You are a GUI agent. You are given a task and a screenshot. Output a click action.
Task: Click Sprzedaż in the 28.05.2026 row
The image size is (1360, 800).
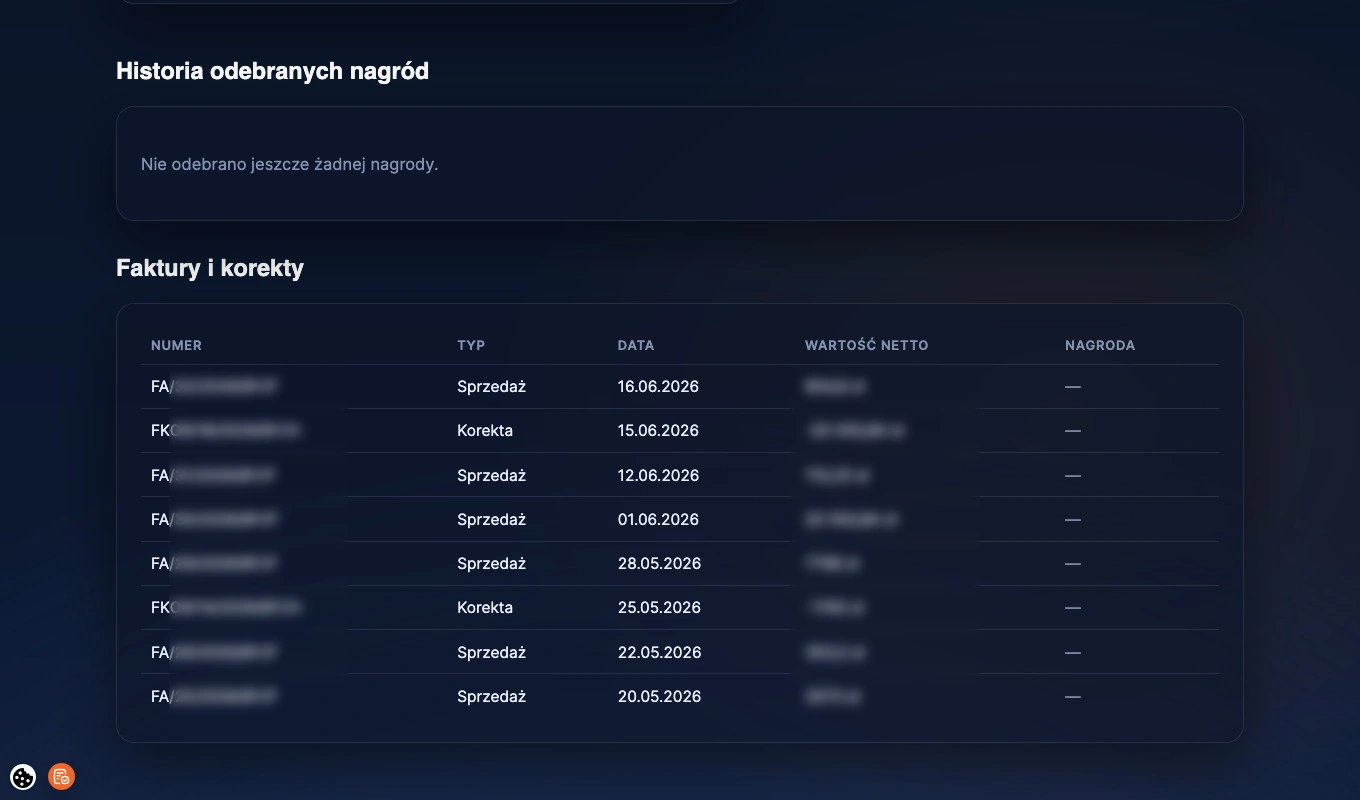(x=491, y=563)
